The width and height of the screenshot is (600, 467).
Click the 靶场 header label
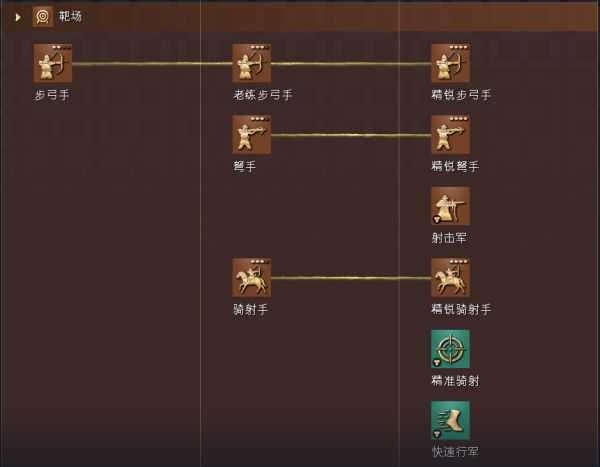[70, 16]
